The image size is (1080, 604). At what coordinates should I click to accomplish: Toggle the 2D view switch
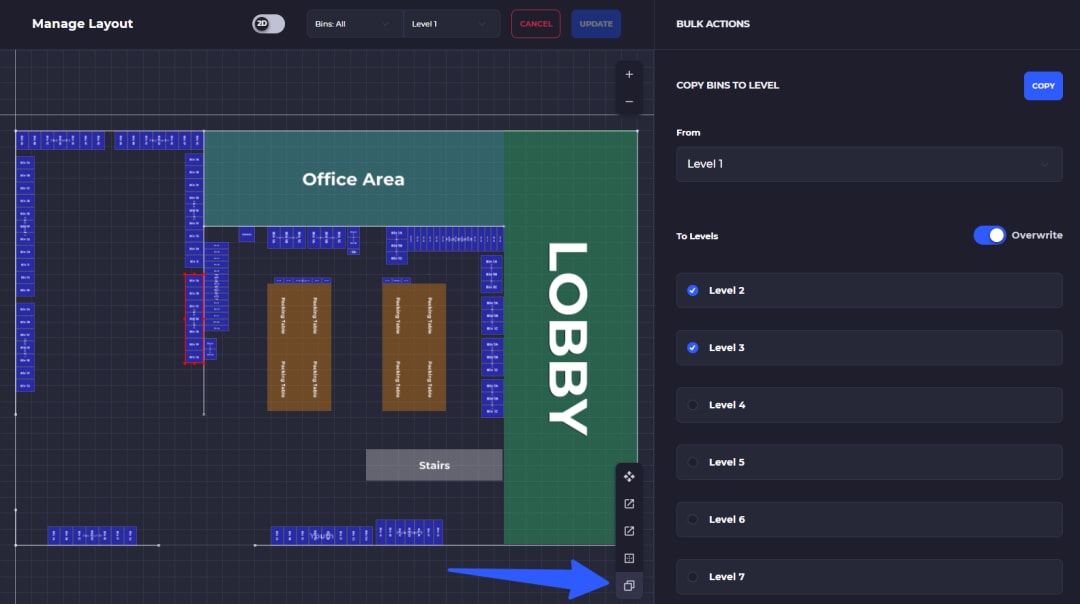[268, 23]
